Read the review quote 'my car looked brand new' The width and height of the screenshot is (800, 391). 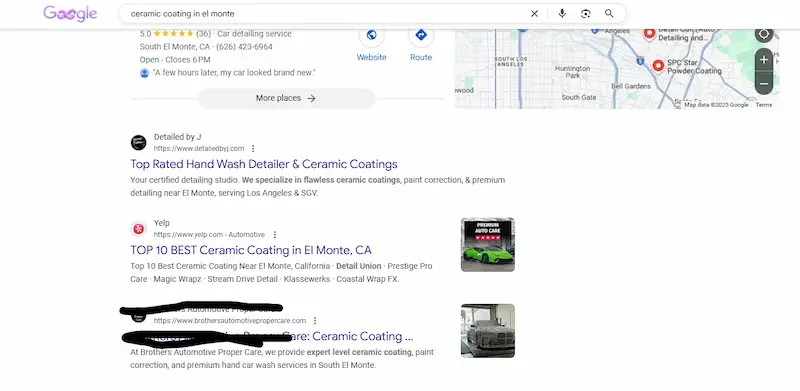[234, 72]
